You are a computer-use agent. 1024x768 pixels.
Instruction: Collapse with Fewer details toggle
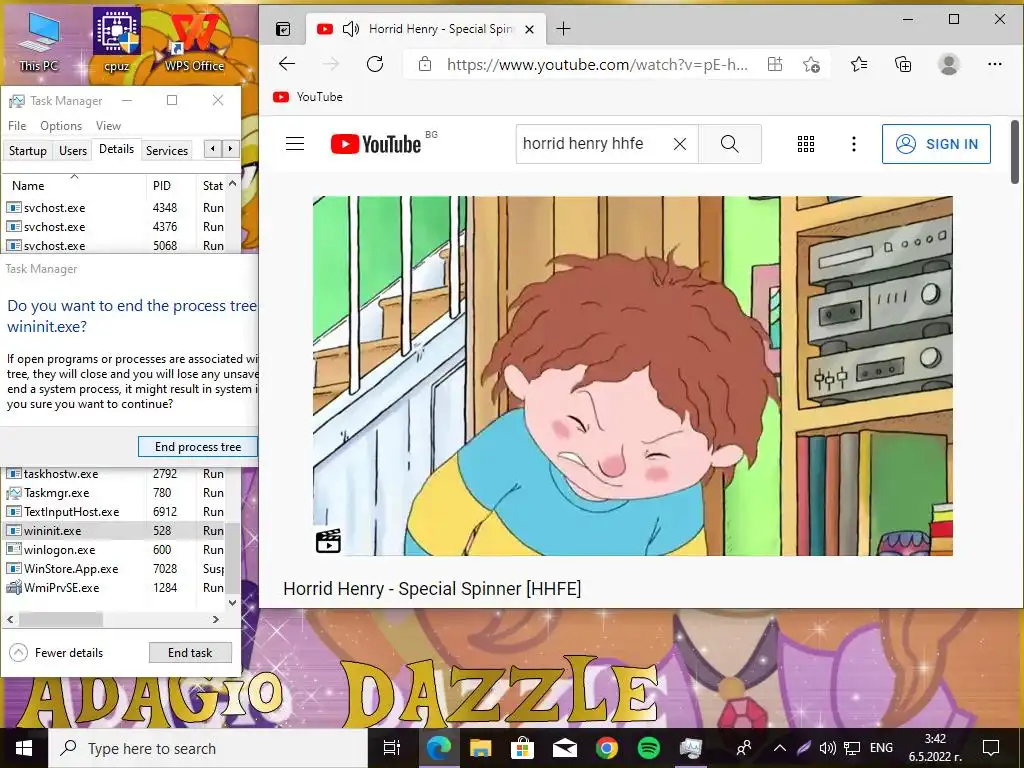coord(56,652)
